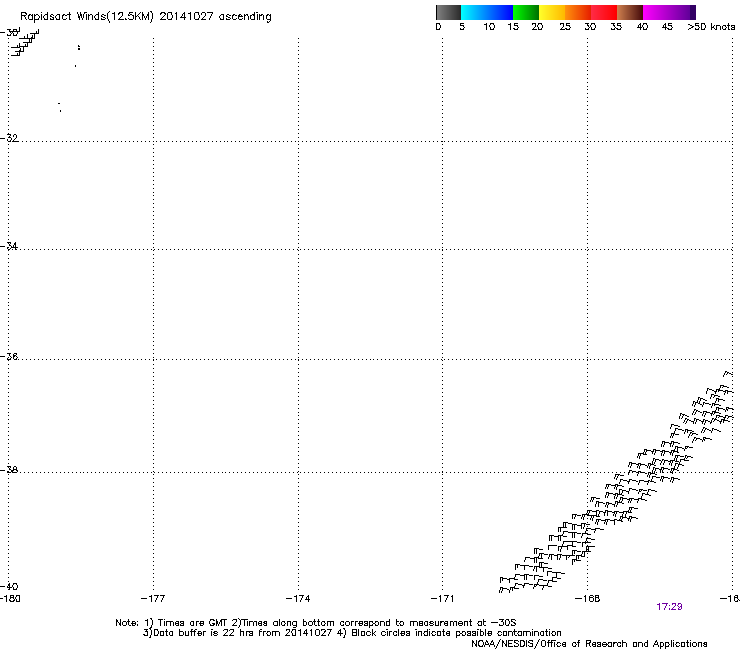
Task: Click the brown 35–40 knots color segment
Action: (630, 12)
